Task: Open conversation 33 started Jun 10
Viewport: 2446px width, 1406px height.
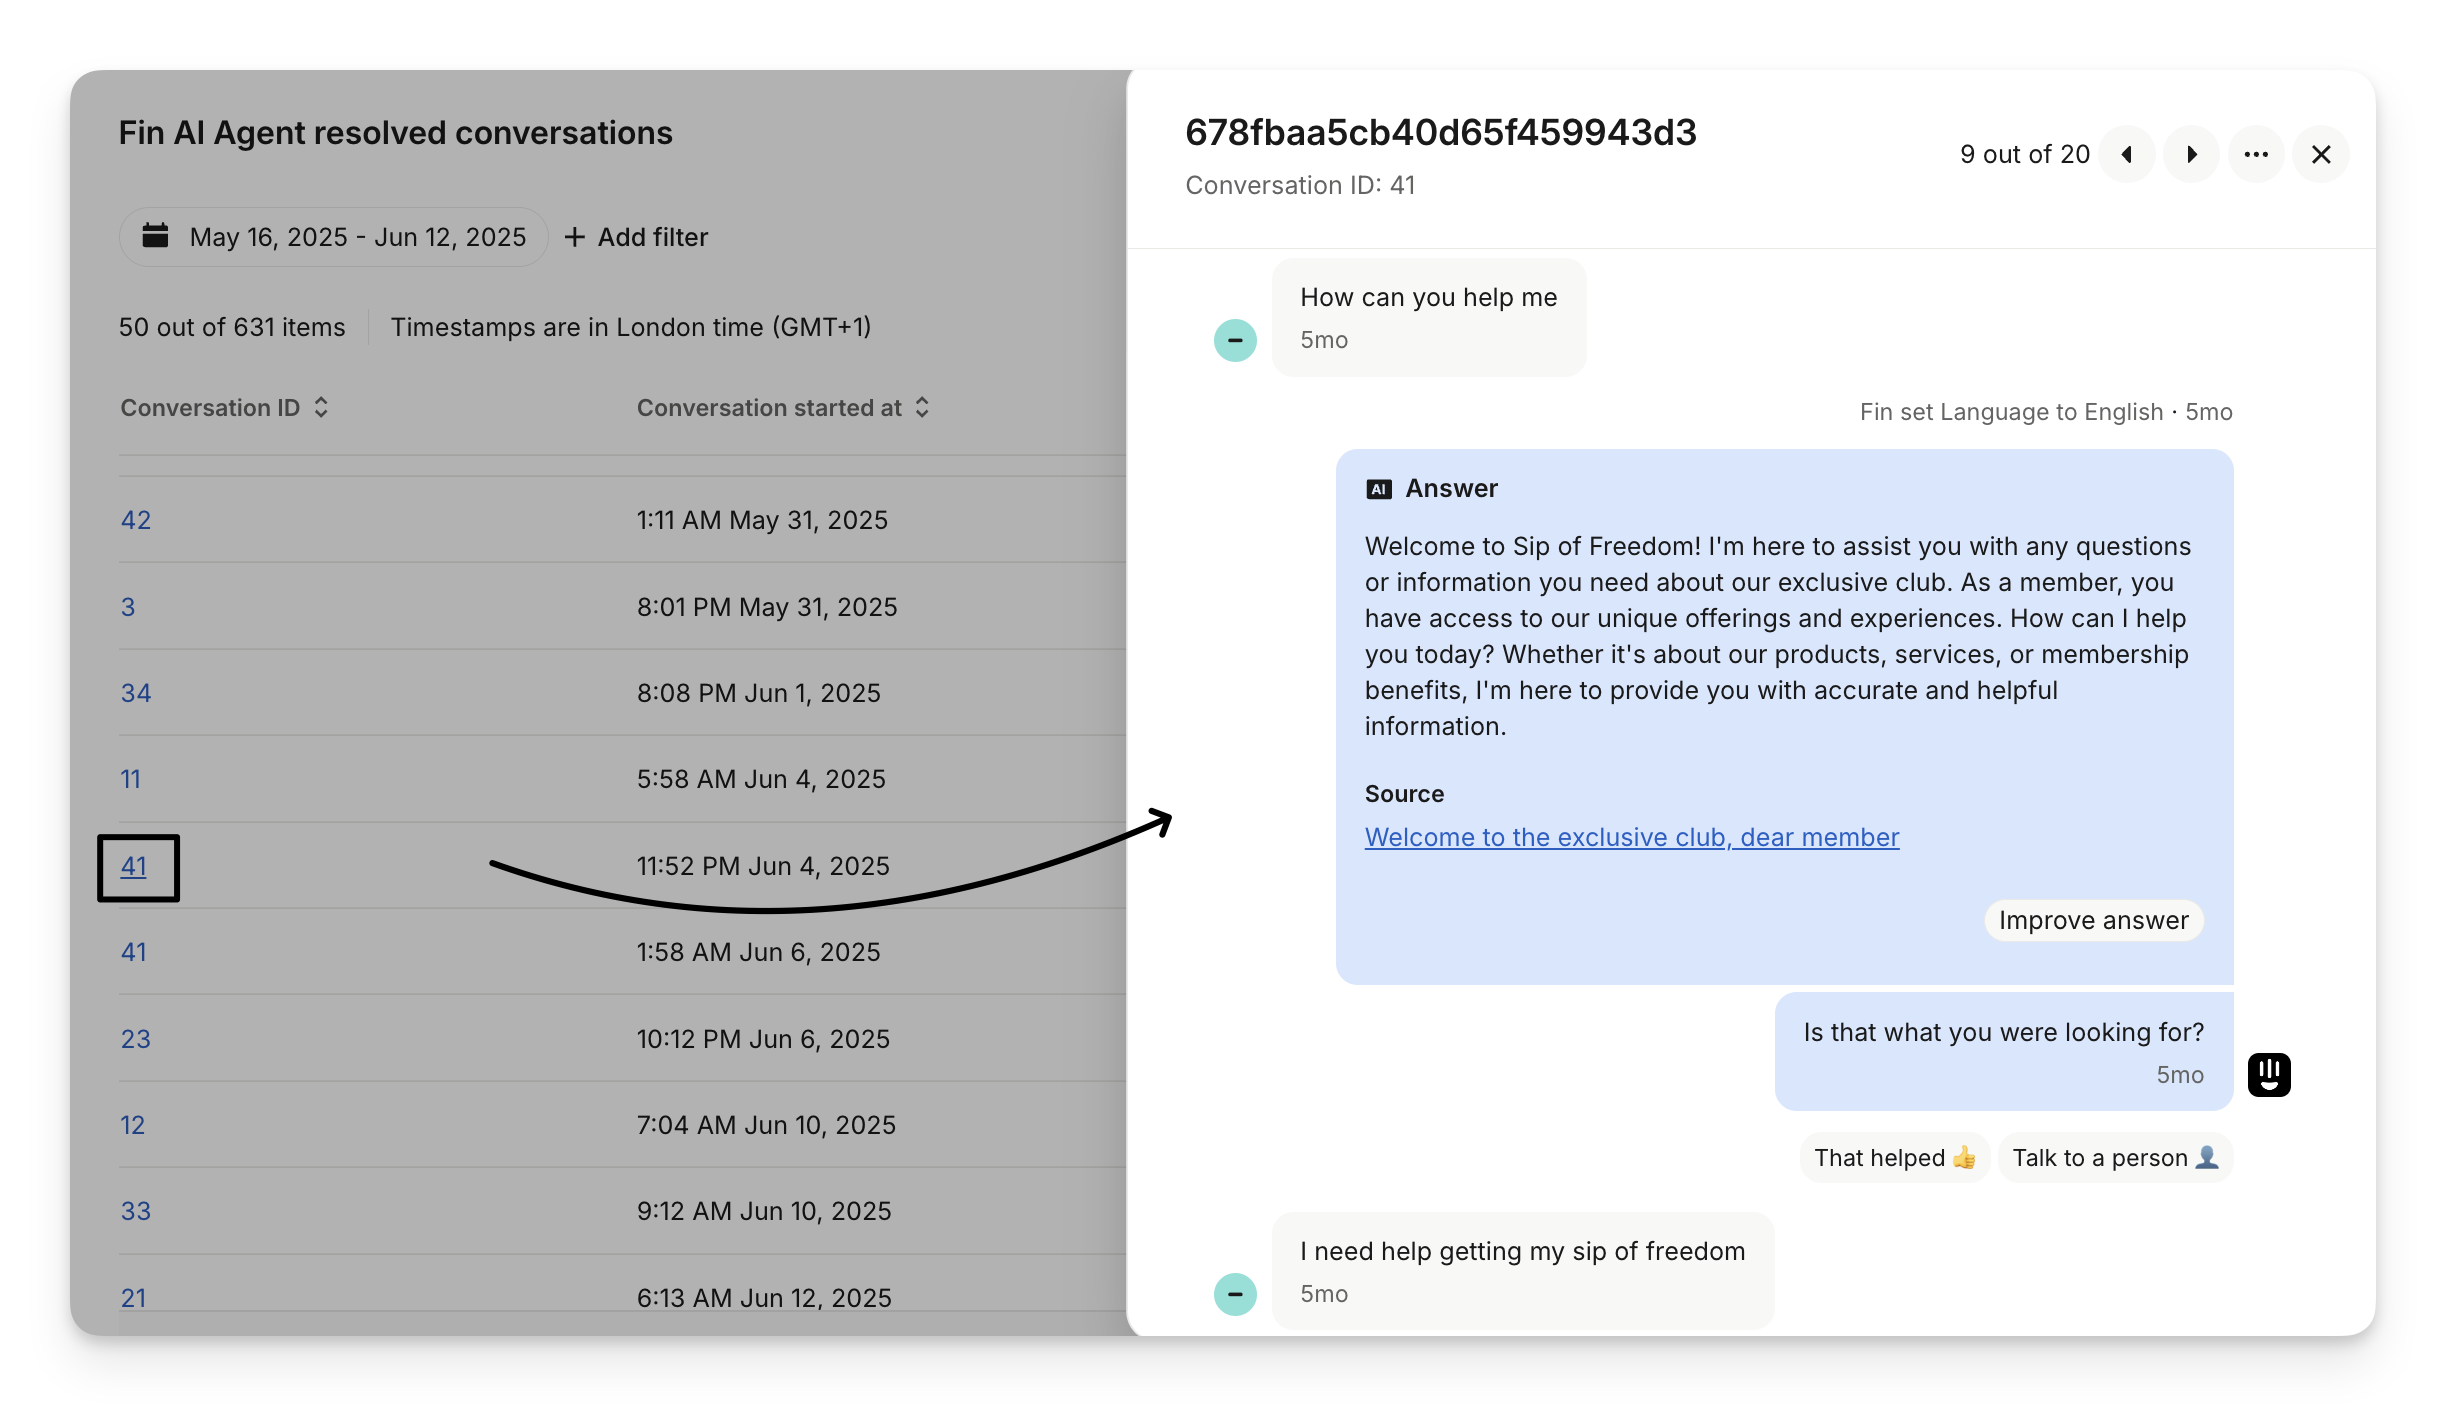Action: click(x=136, y=1211)
